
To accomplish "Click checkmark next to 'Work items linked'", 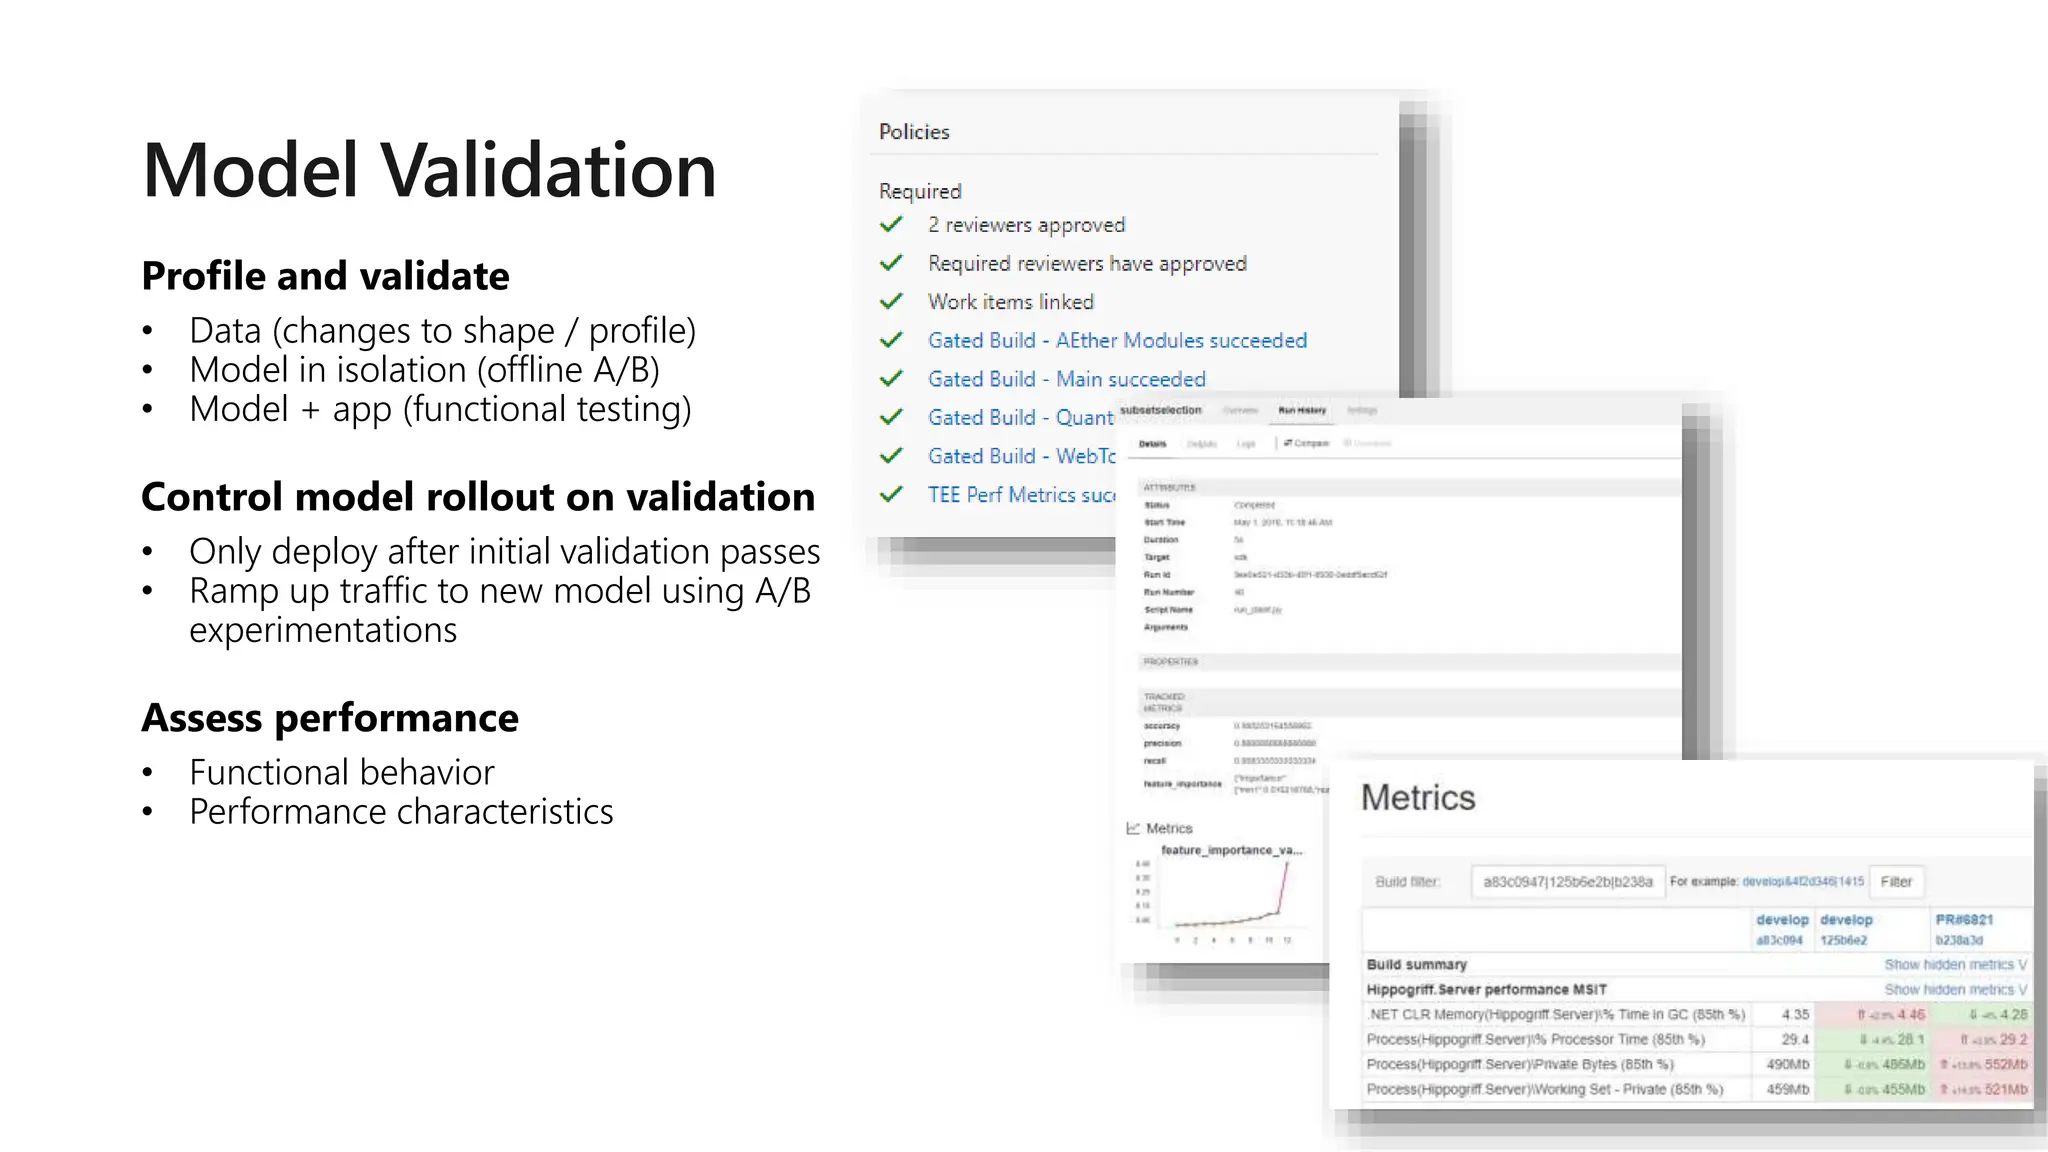I will [891, 302].
